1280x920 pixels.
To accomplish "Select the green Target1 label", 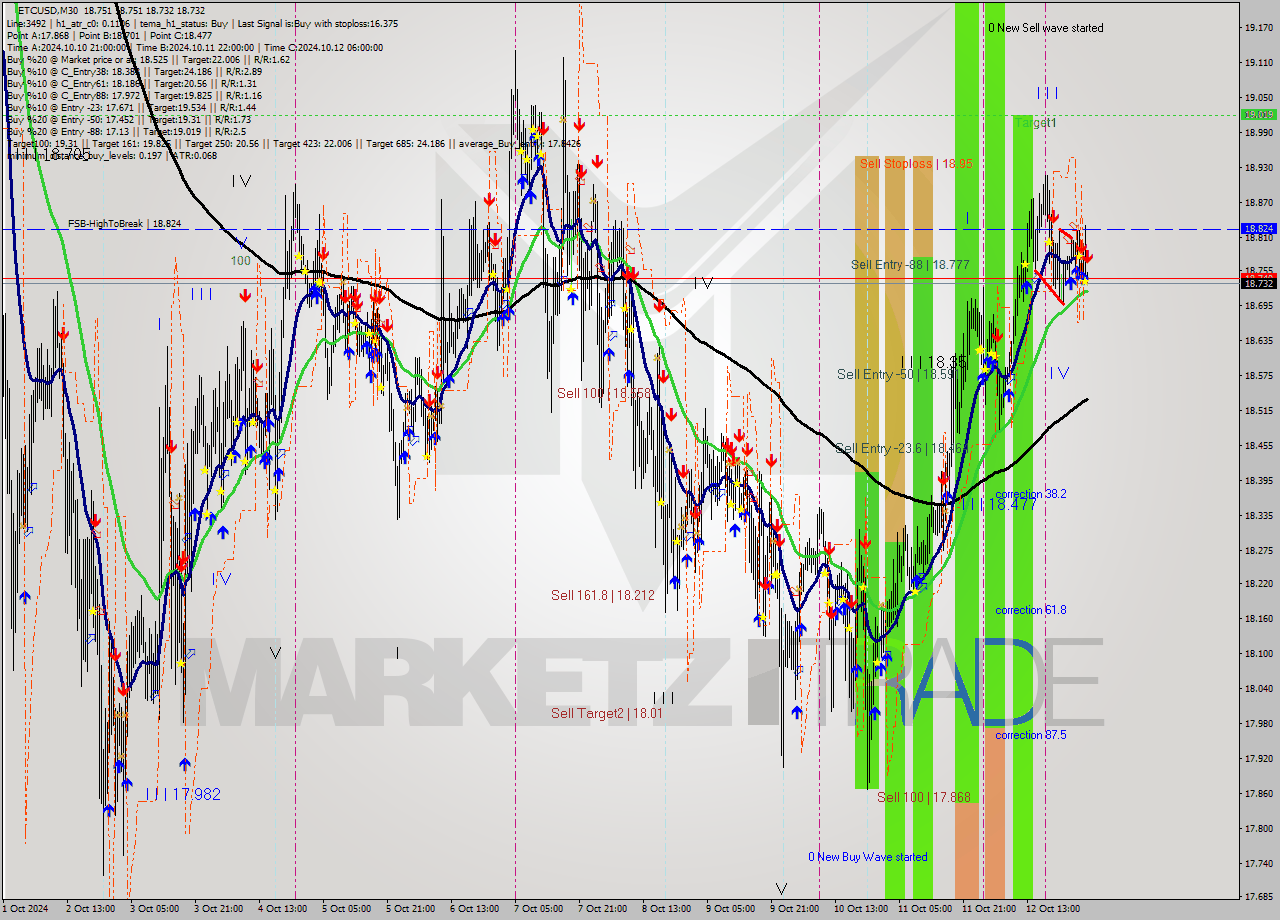I will (x=1035, y=122).
